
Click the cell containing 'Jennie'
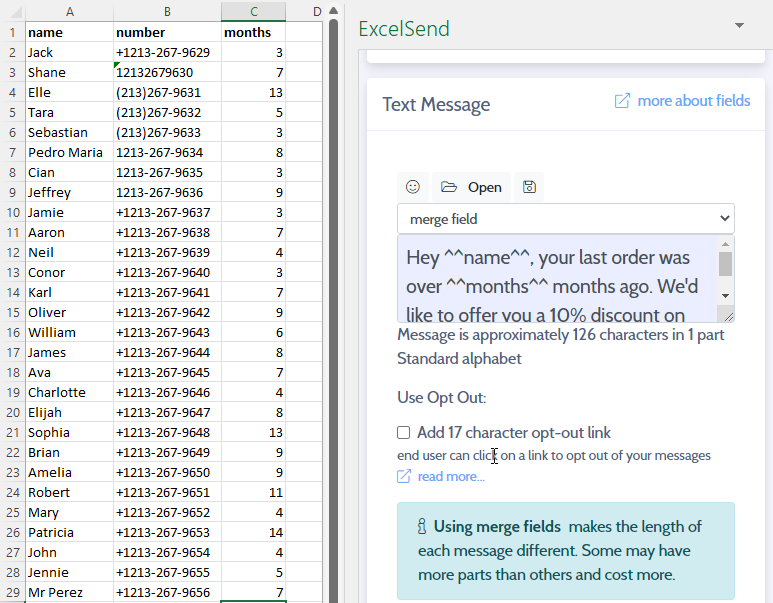70,572
